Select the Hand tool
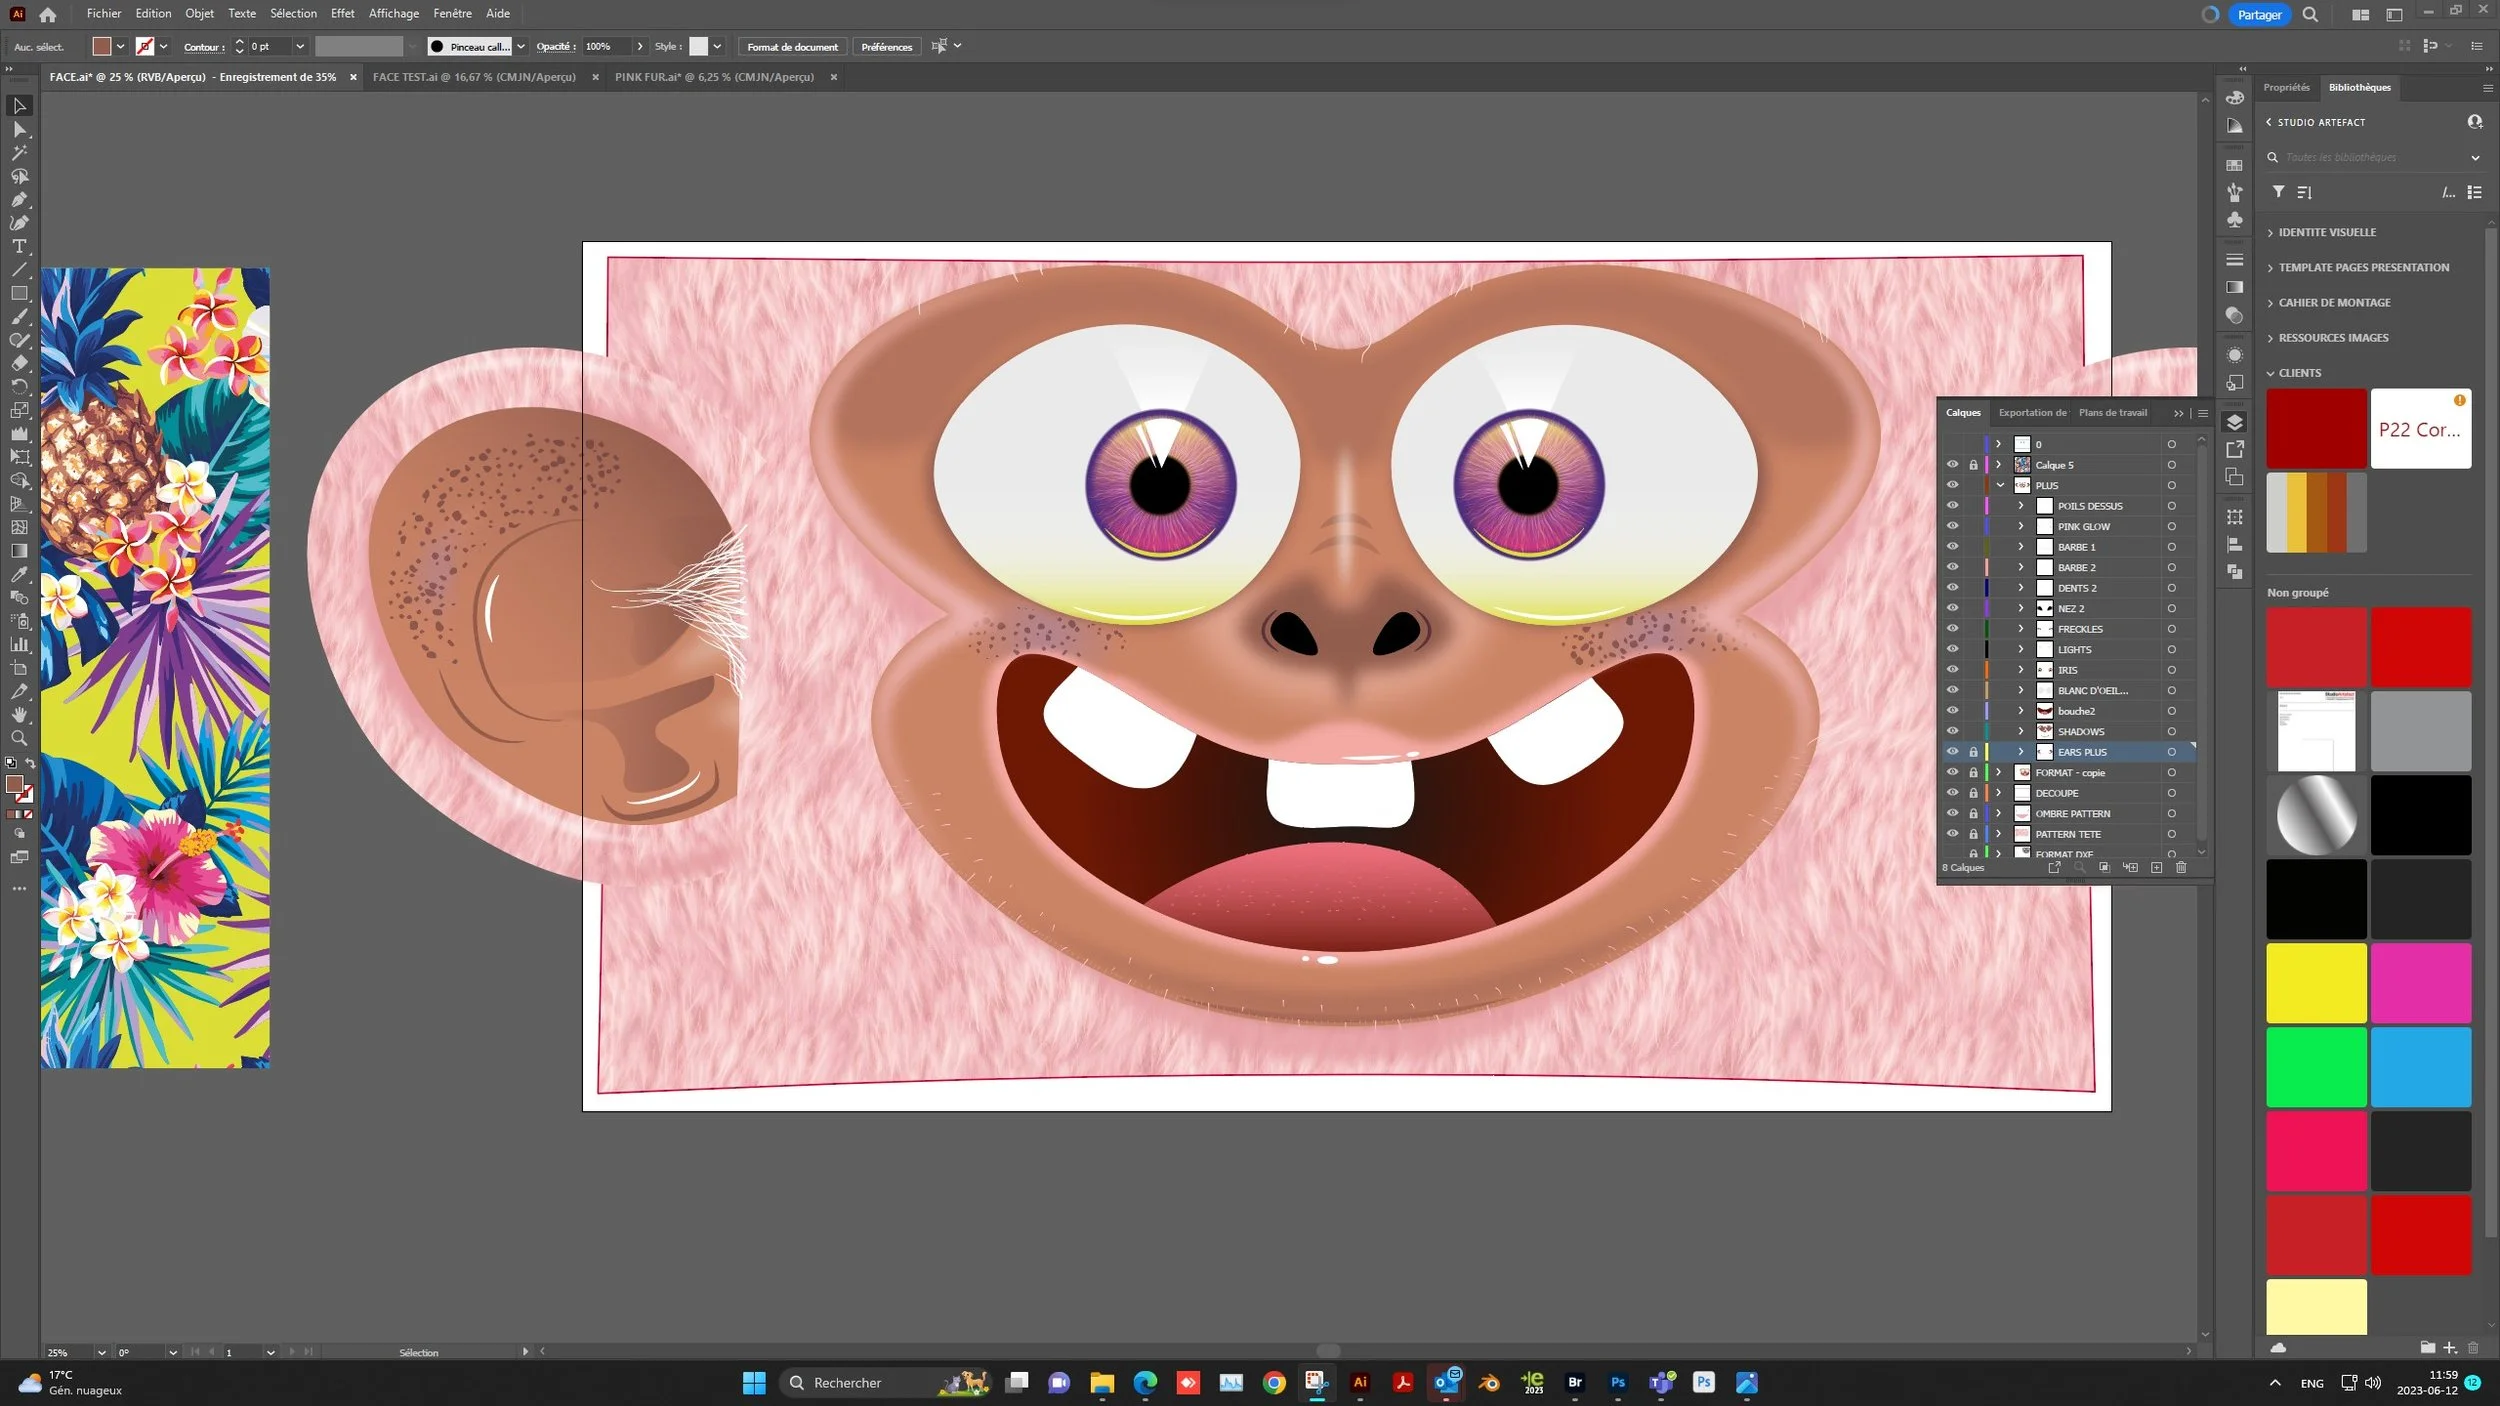Screen dimensions: 2500x1406 19,715
